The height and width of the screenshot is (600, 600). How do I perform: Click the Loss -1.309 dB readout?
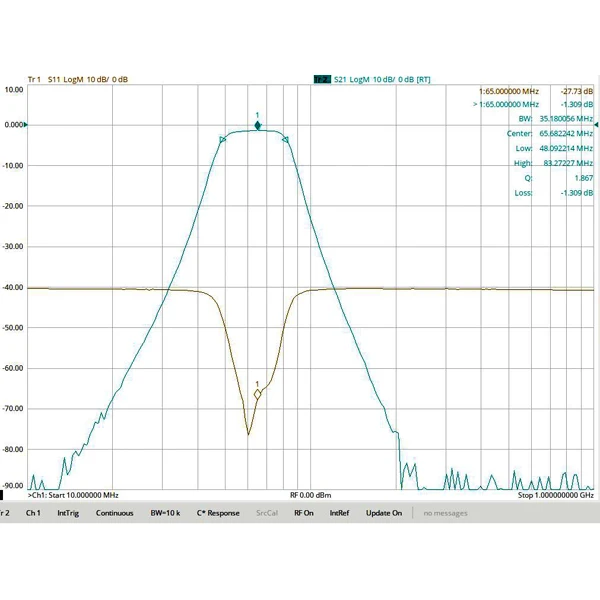(x=554, y=193)
